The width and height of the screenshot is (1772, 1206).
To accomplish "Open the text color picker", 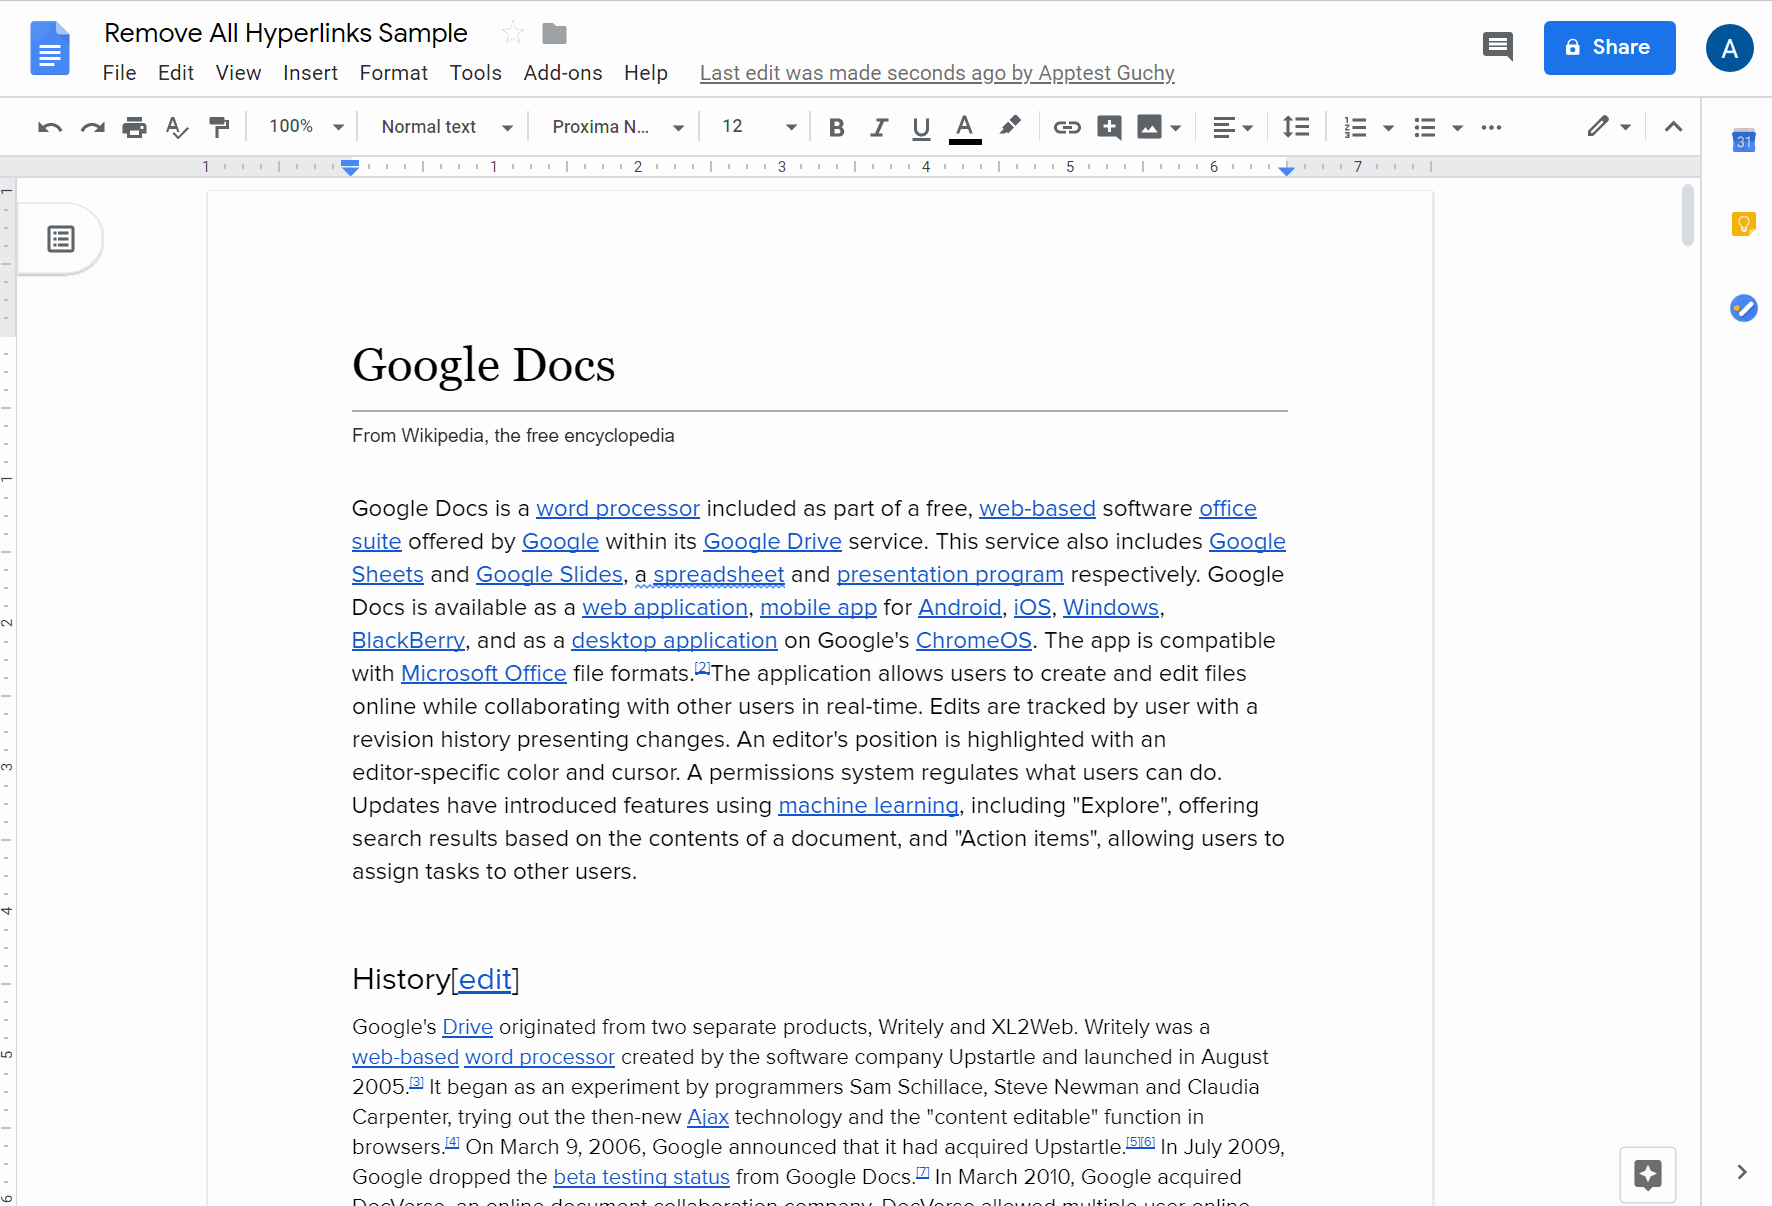I will point(963,127).
